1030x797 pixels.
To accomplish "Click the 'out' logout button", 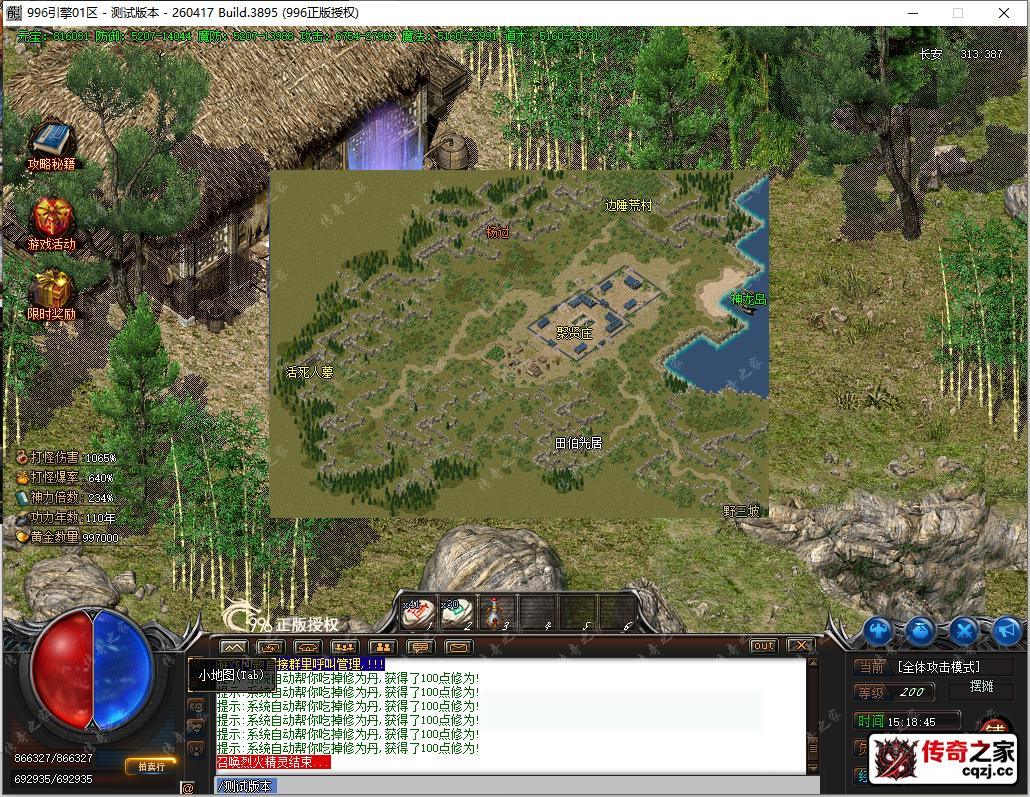I will pyautogui.click(x=763, y=646).
